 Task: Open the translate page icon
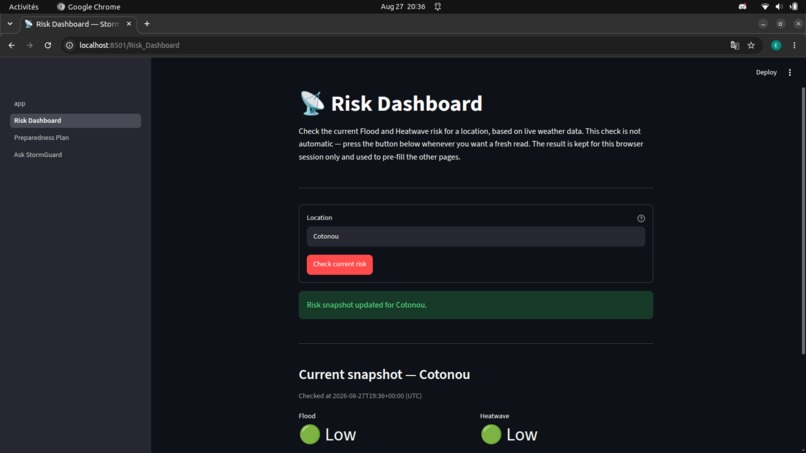735,45
